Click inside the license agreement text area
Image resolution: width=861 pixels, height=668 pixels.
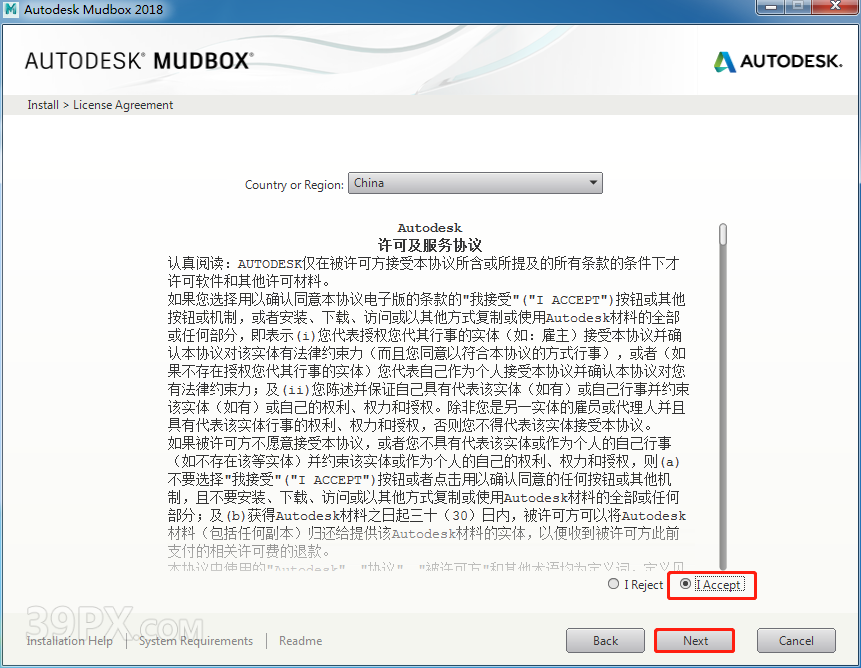[430, 400]
